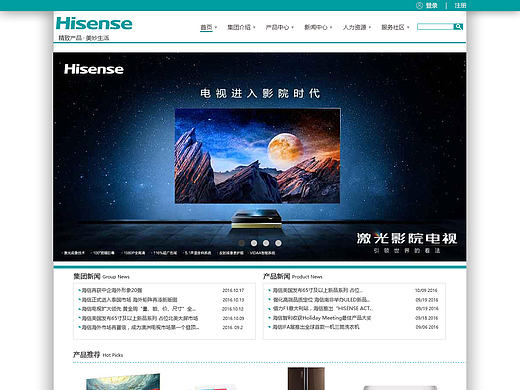Expand the dropdown arrow beside 首页
The height and width of the screenshot is (390, 520).
pos(216,27)
